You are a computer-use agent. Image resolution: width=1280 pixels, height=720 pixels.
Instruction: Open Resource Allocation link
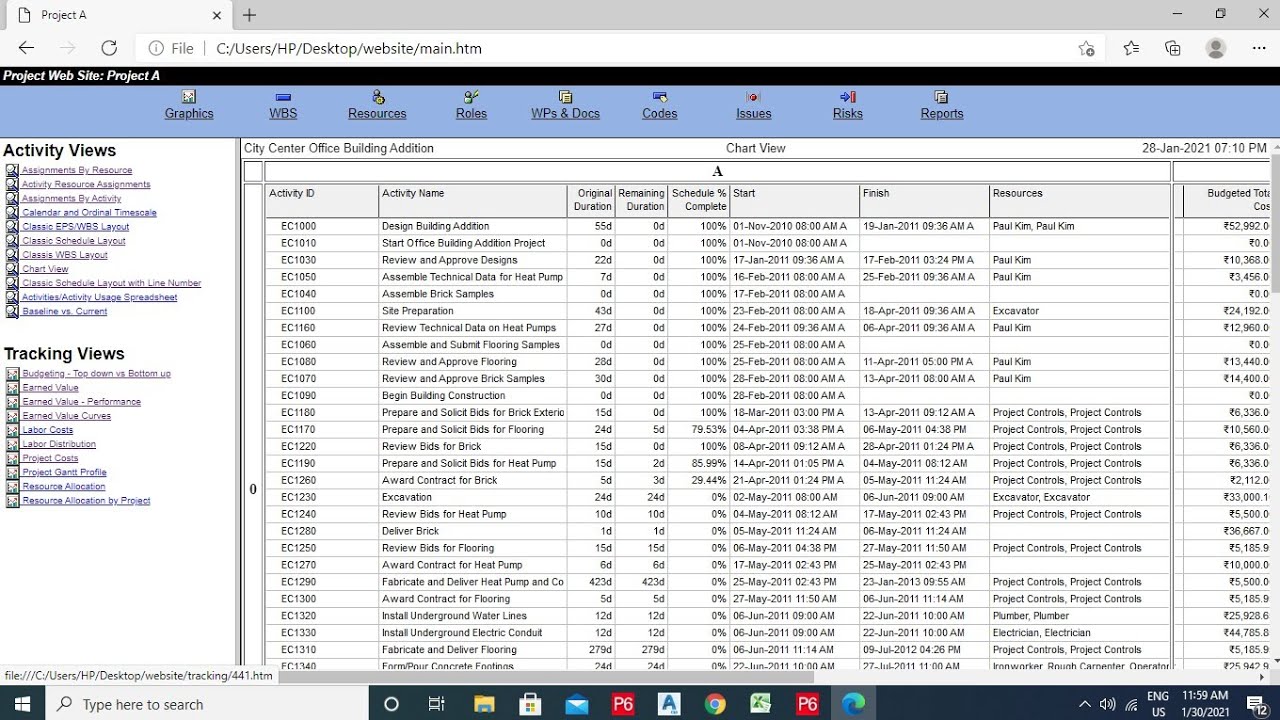63,487
